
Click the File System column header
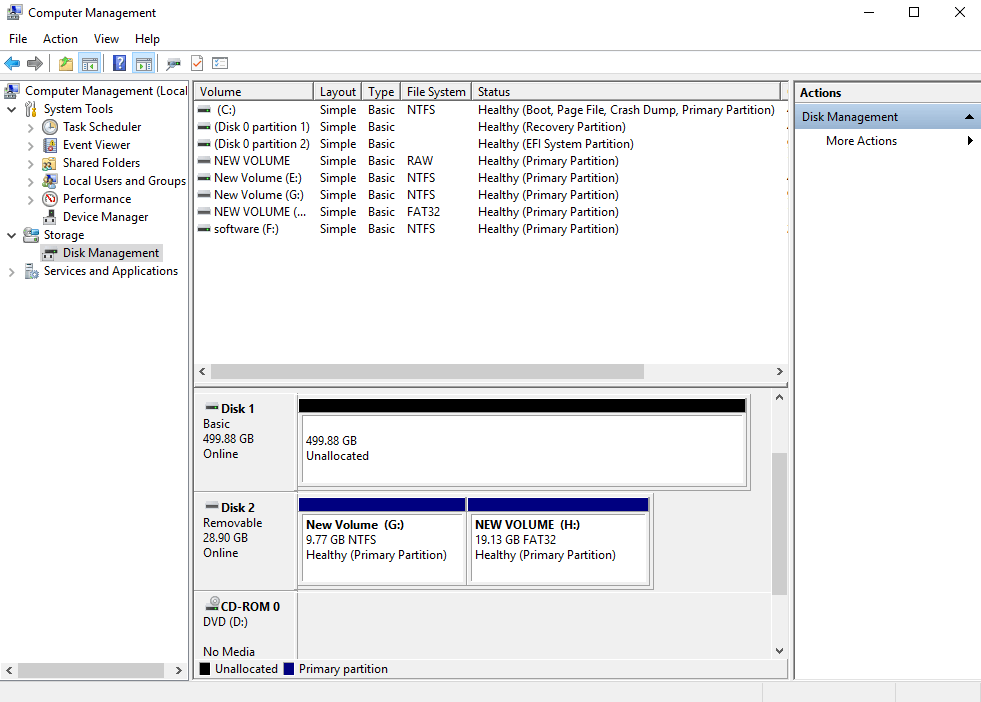[435, 92]
